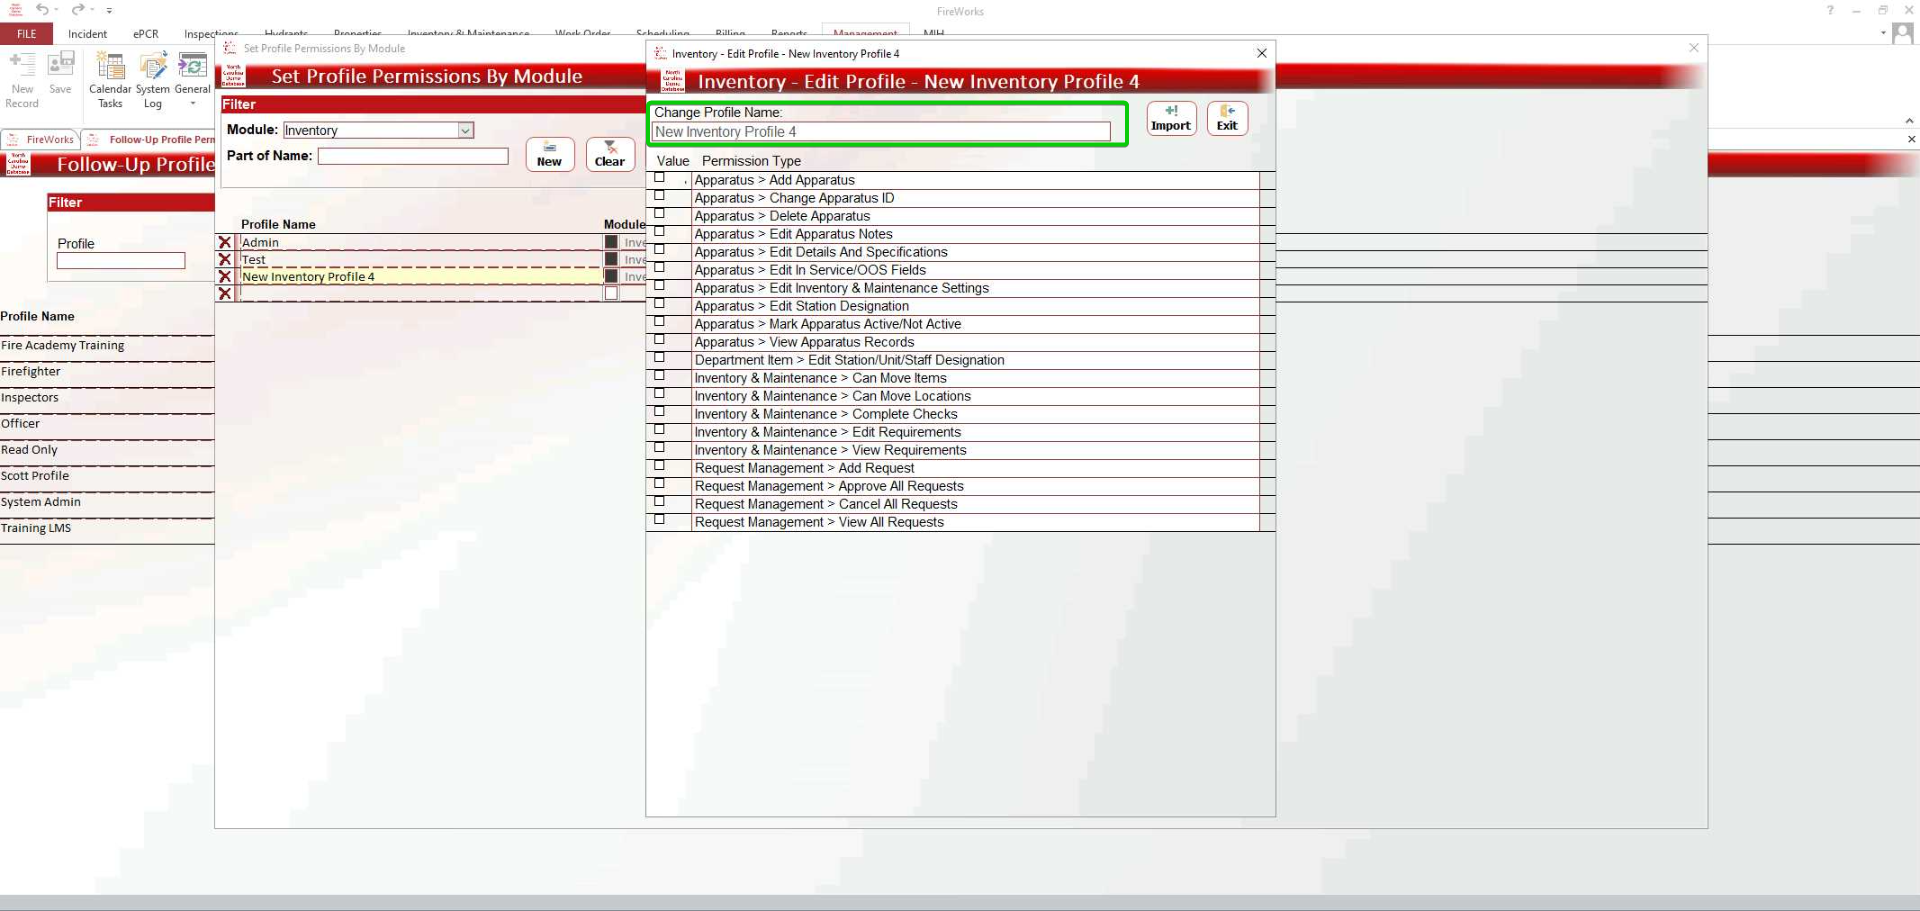Delete the Admin profile with red X
1920x911 pixels.
(225, 242)
